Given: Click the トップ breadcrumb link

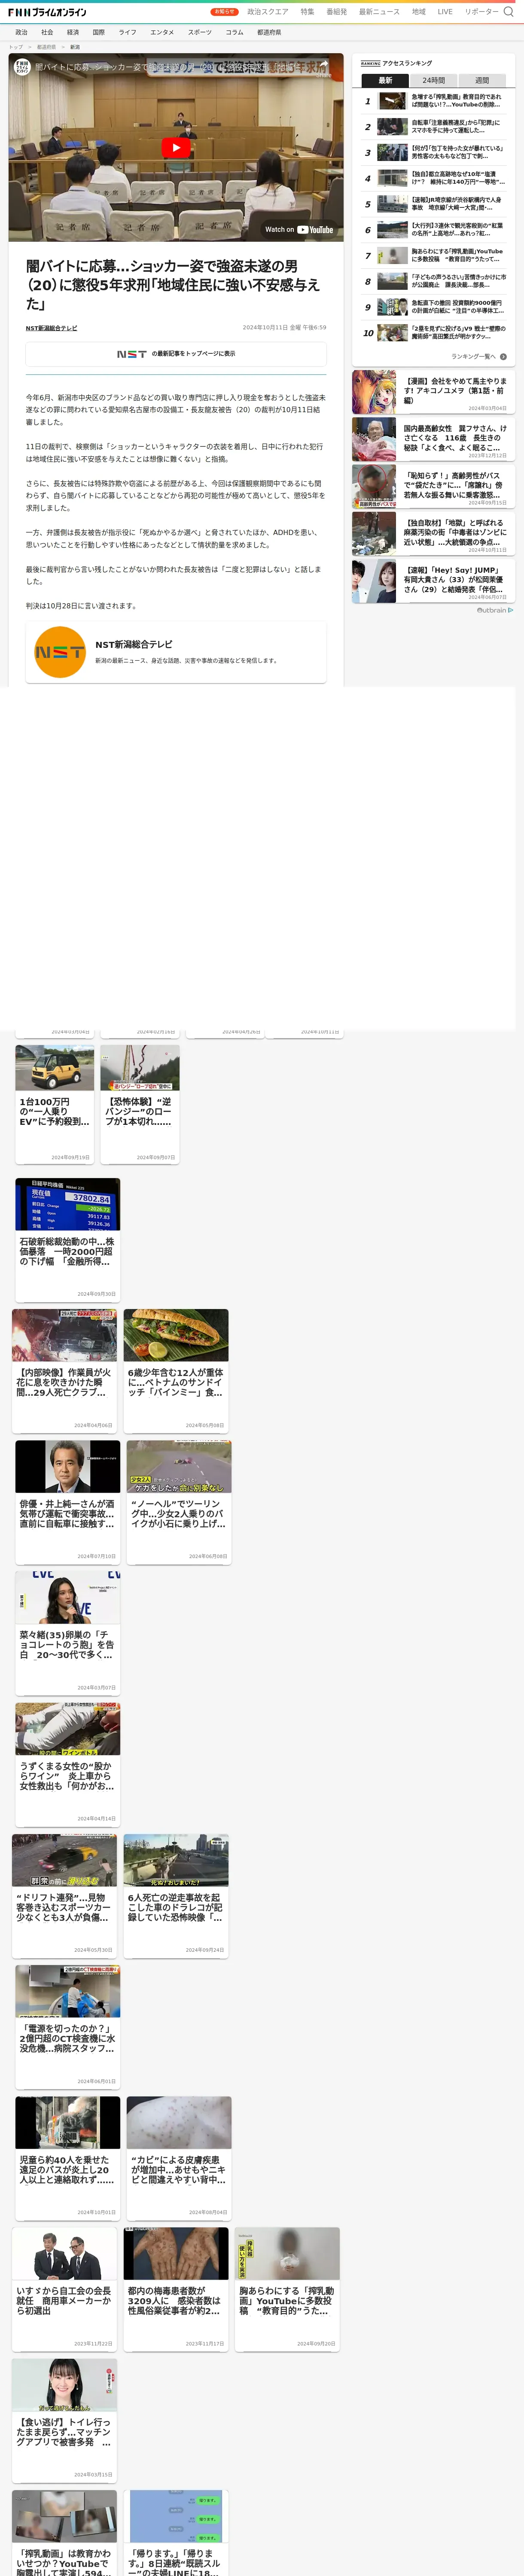Looking at the screenshot, I should point(16,47).
